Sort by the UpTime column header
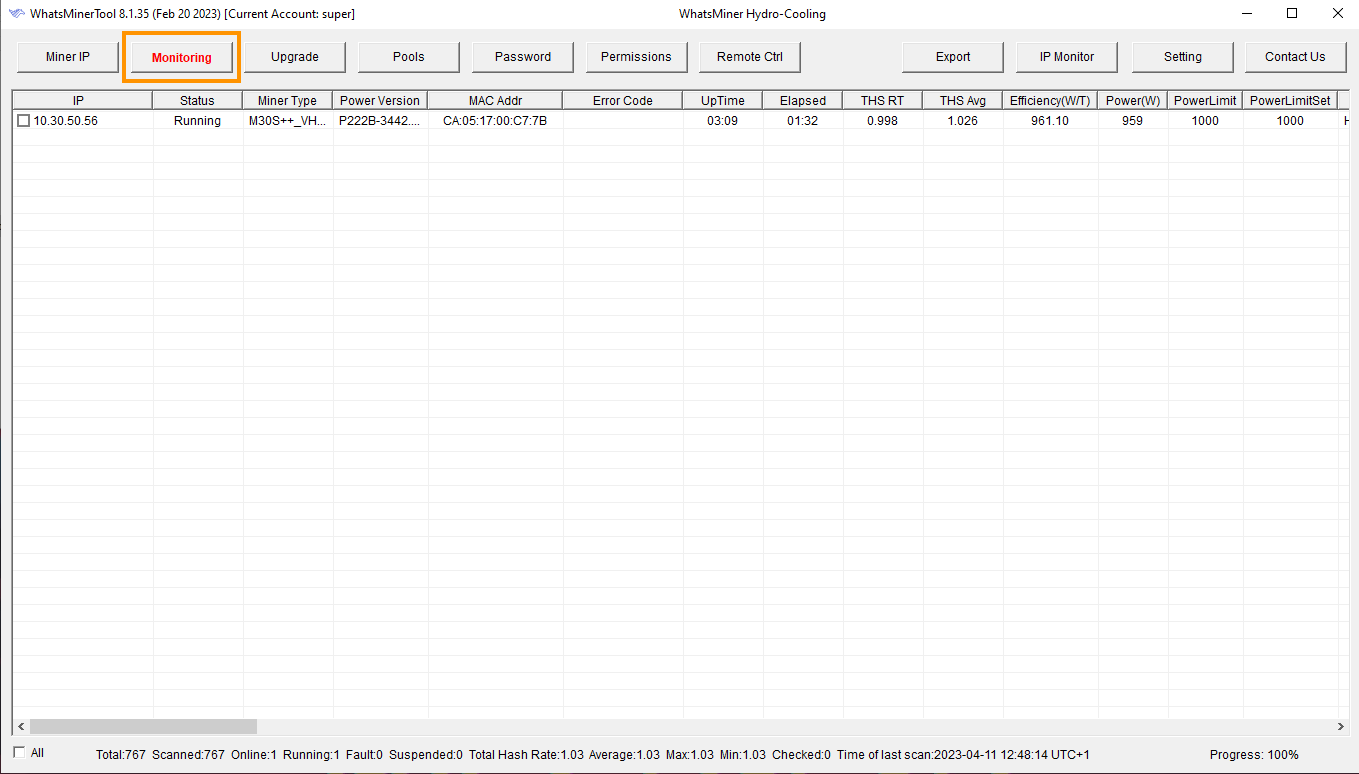Screen dimensions: 1359x774 tap(722, 100)
